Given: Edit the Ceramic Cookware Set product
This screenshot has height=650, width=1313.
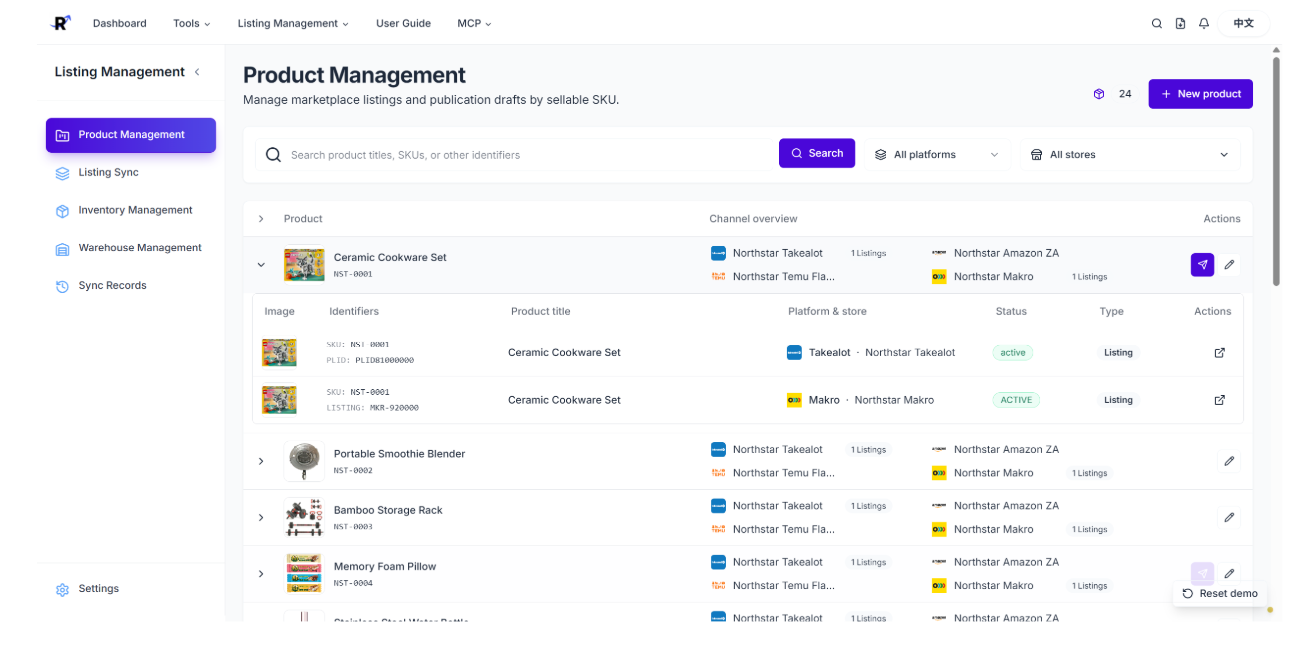Looking at the screenshot, I should [x=1230, y=265].
